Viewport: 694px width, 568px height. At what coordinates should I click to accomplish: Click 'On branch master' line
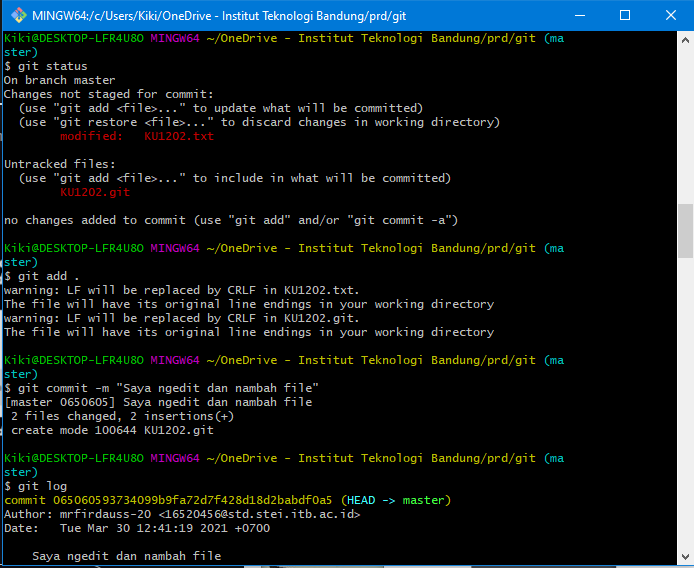pos(59,80)
